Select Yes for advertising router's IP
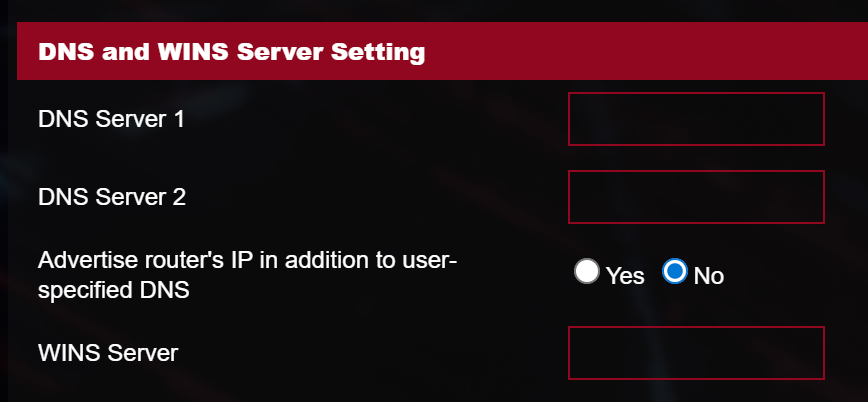This screenshot has height=402, width=868. 587,271
